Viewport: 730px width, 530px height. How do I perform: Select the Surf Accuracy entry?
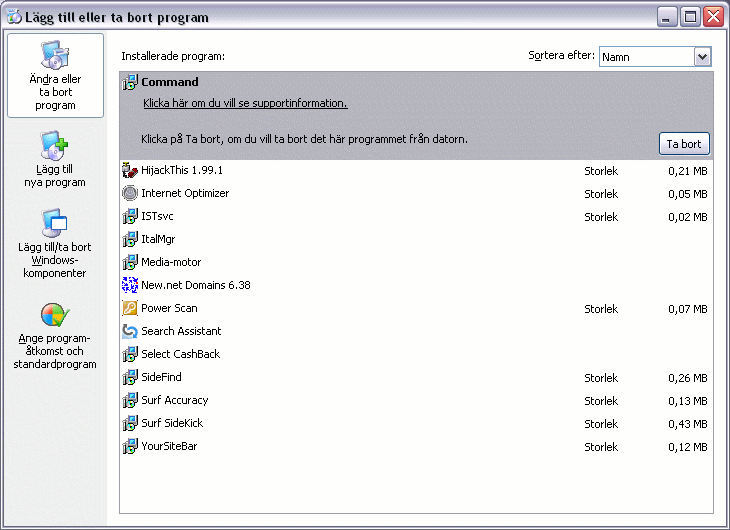[416, 400]
